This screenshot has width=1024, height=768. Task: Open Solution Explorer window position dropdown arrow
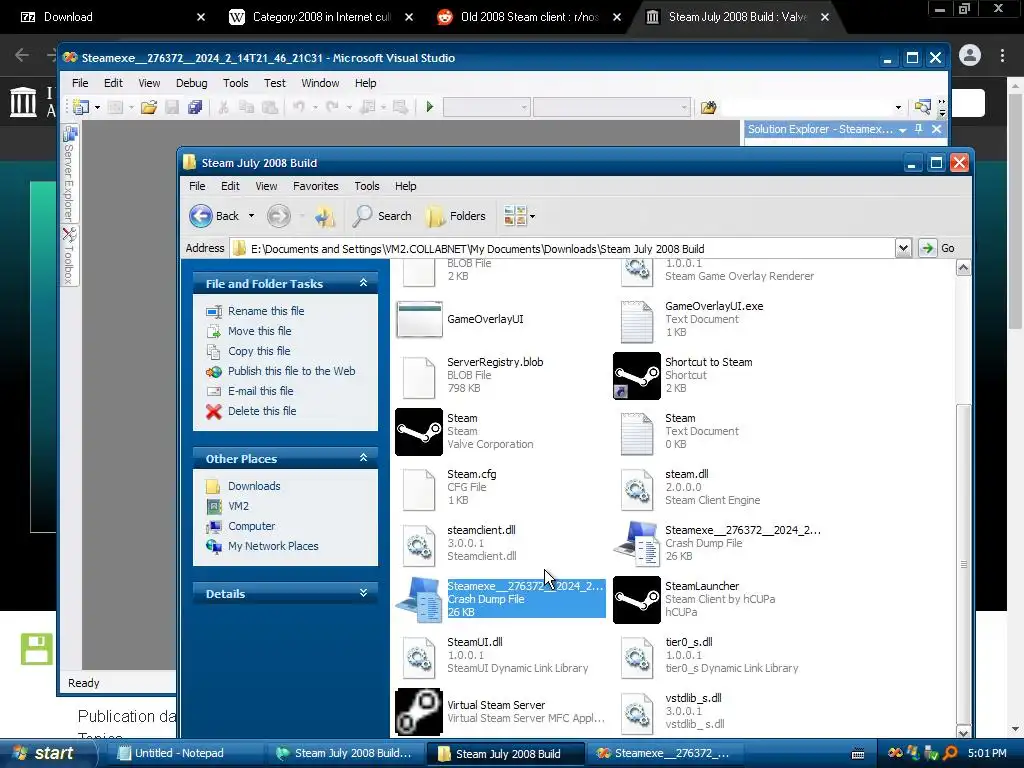point(903,130)
